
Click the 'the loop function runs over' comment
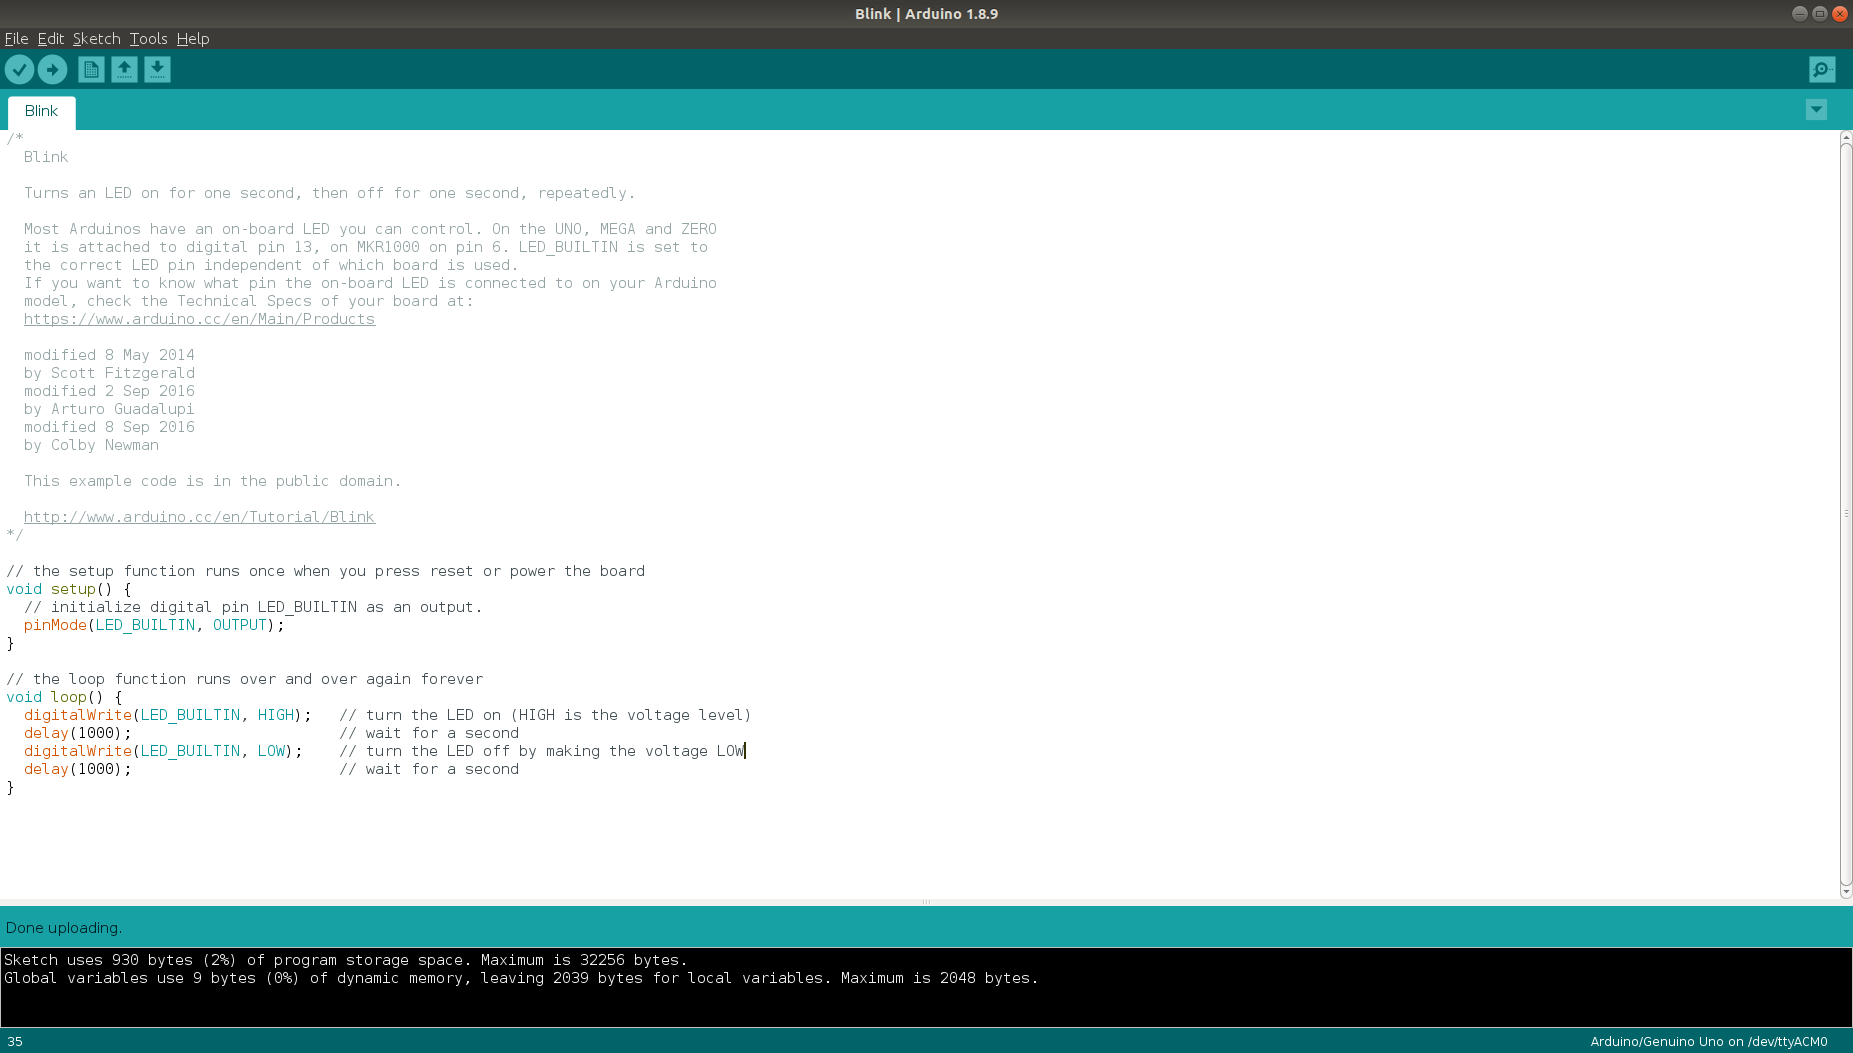[x=245, y=679]
